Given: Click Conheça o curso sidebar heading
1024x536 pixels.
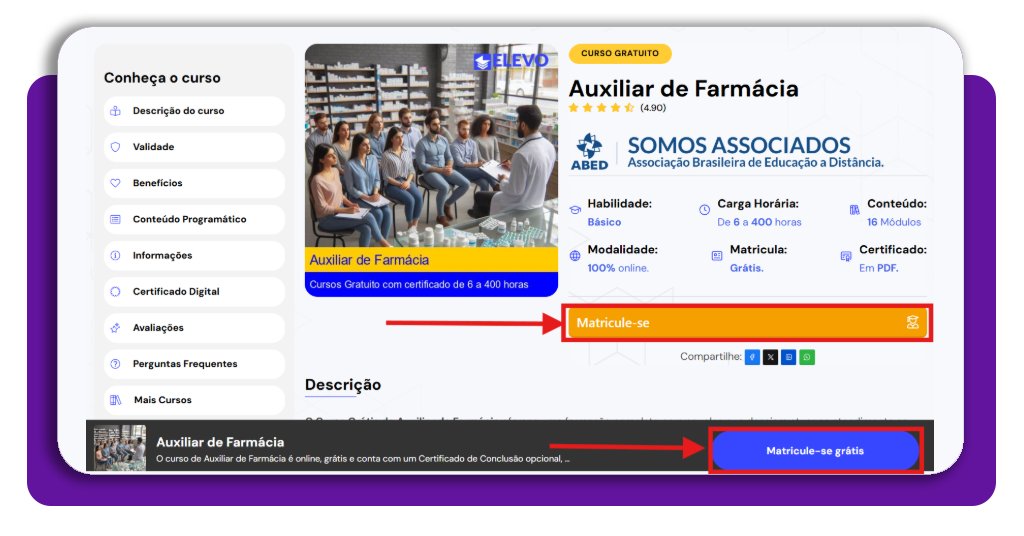Looking at the screenshot, I should tap(162, 78).
